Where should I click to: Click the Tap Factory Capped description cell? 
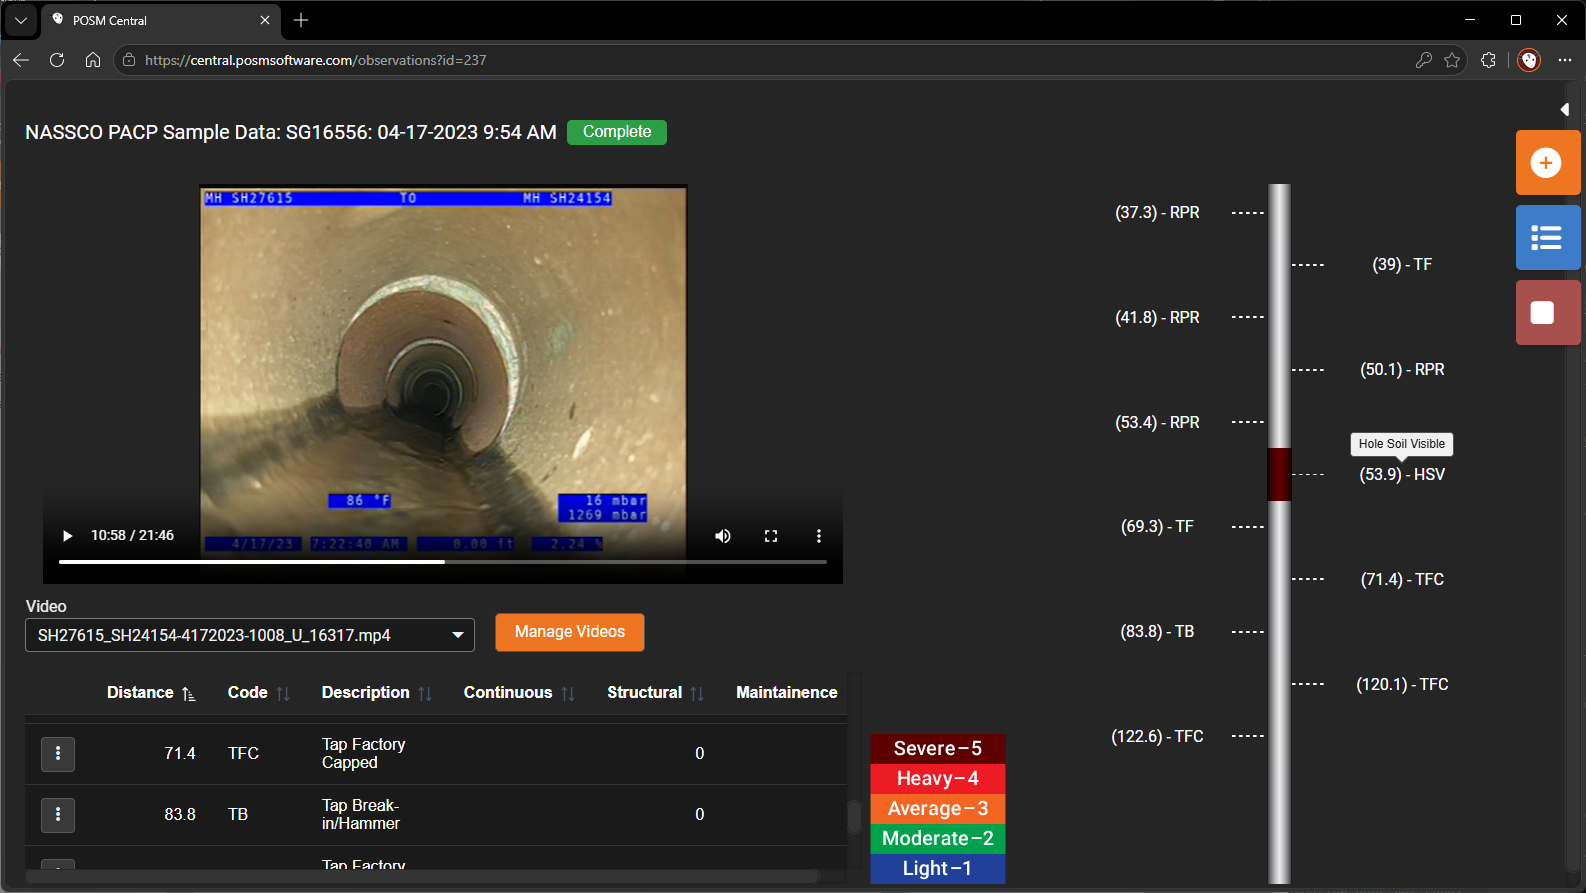(364, 754)
